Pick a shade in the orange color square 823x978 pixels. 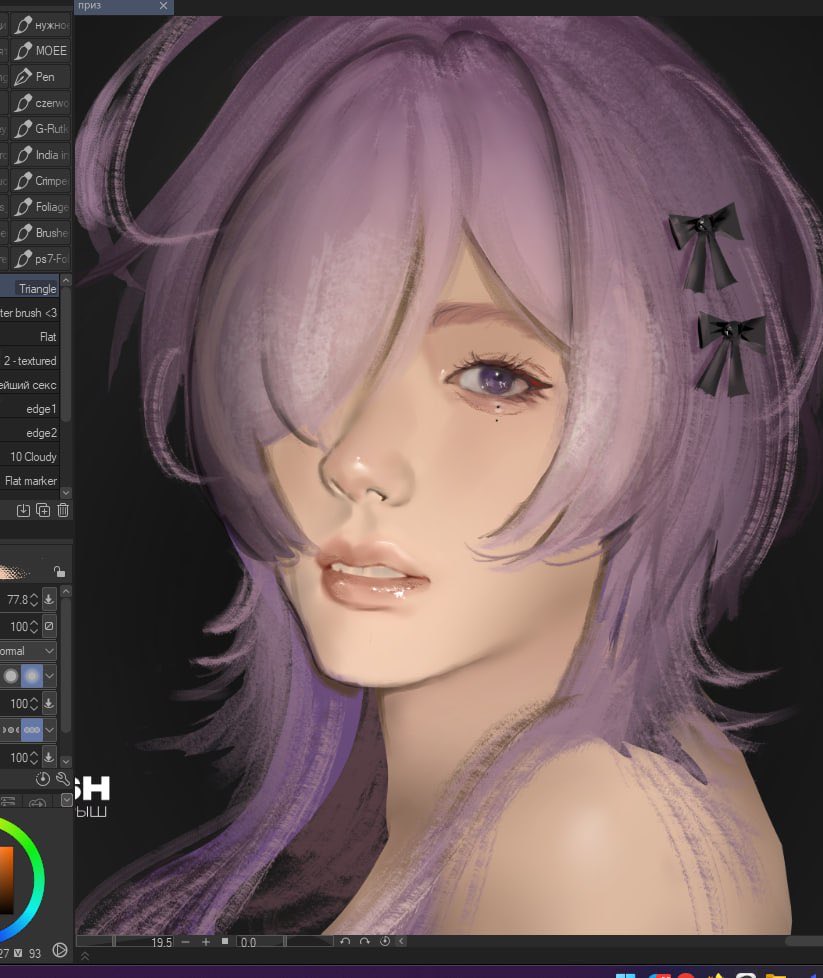(x=6, y=879)
